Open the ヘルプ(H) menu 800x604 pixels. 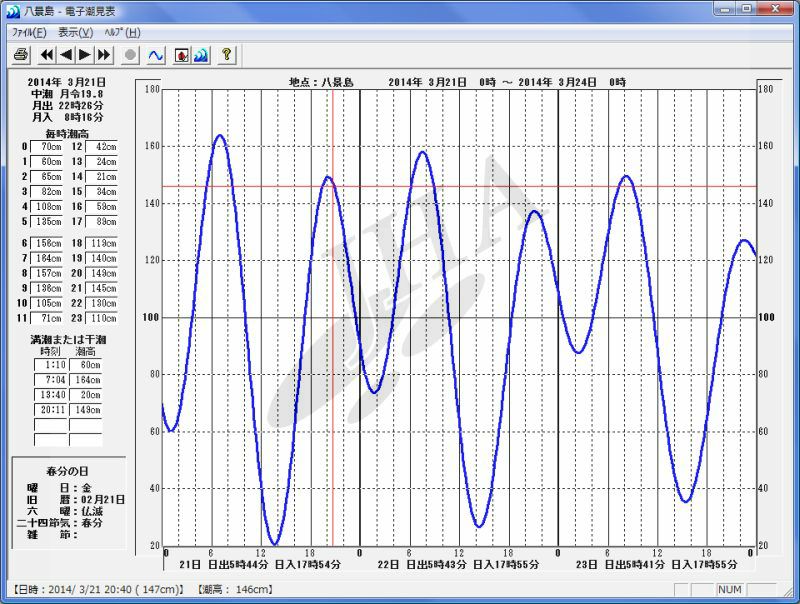pyautogui.click(x=122, y=33)
